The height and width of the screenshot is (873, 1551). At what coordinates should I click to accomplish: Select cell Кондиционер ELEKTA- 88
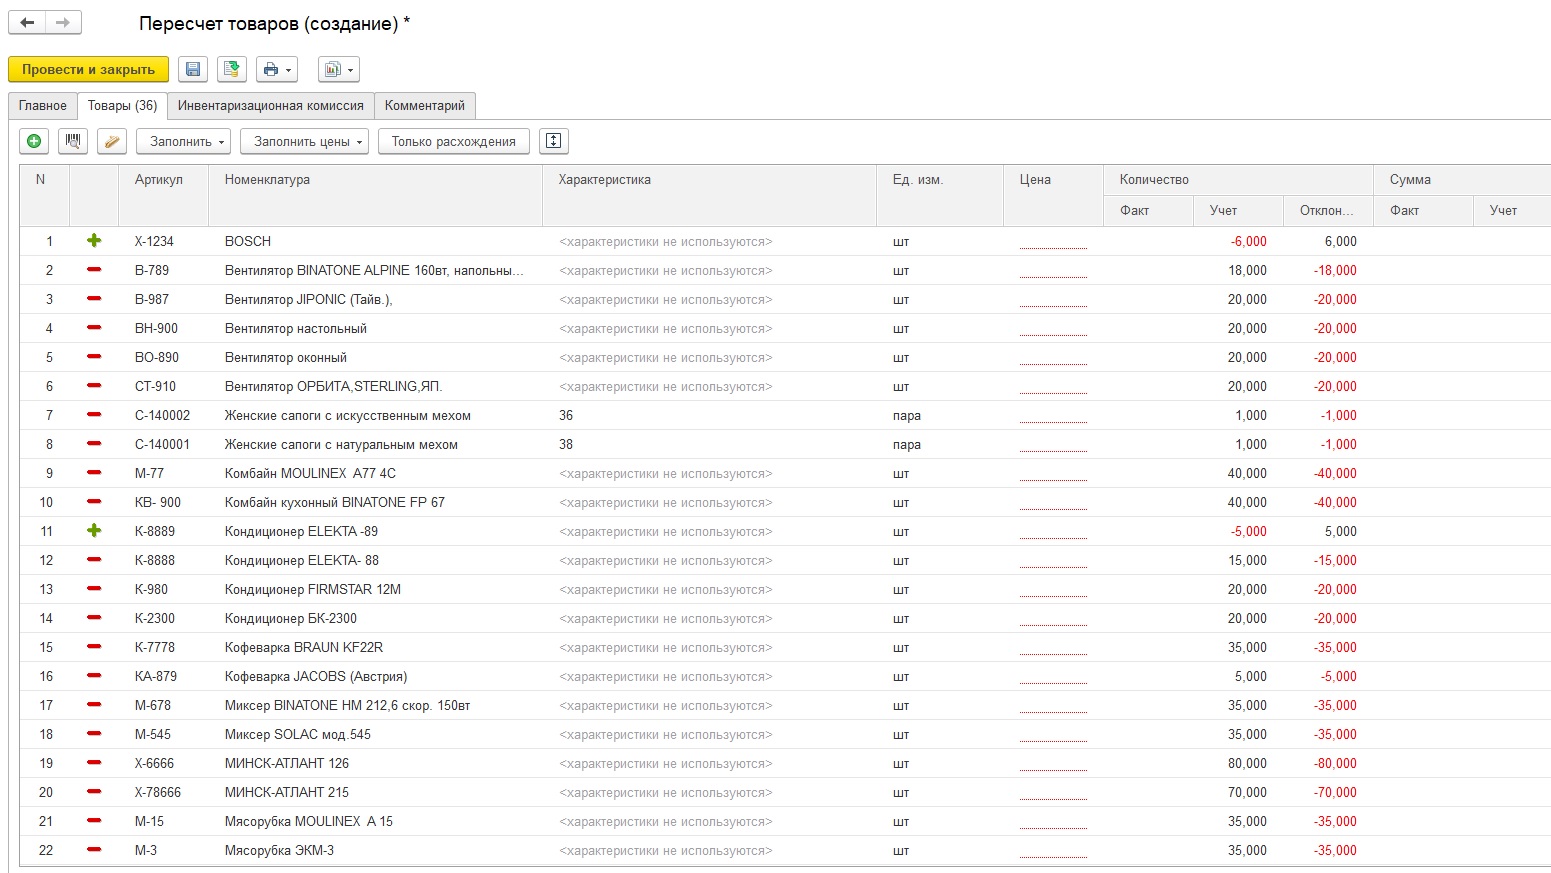pos(375,560)
